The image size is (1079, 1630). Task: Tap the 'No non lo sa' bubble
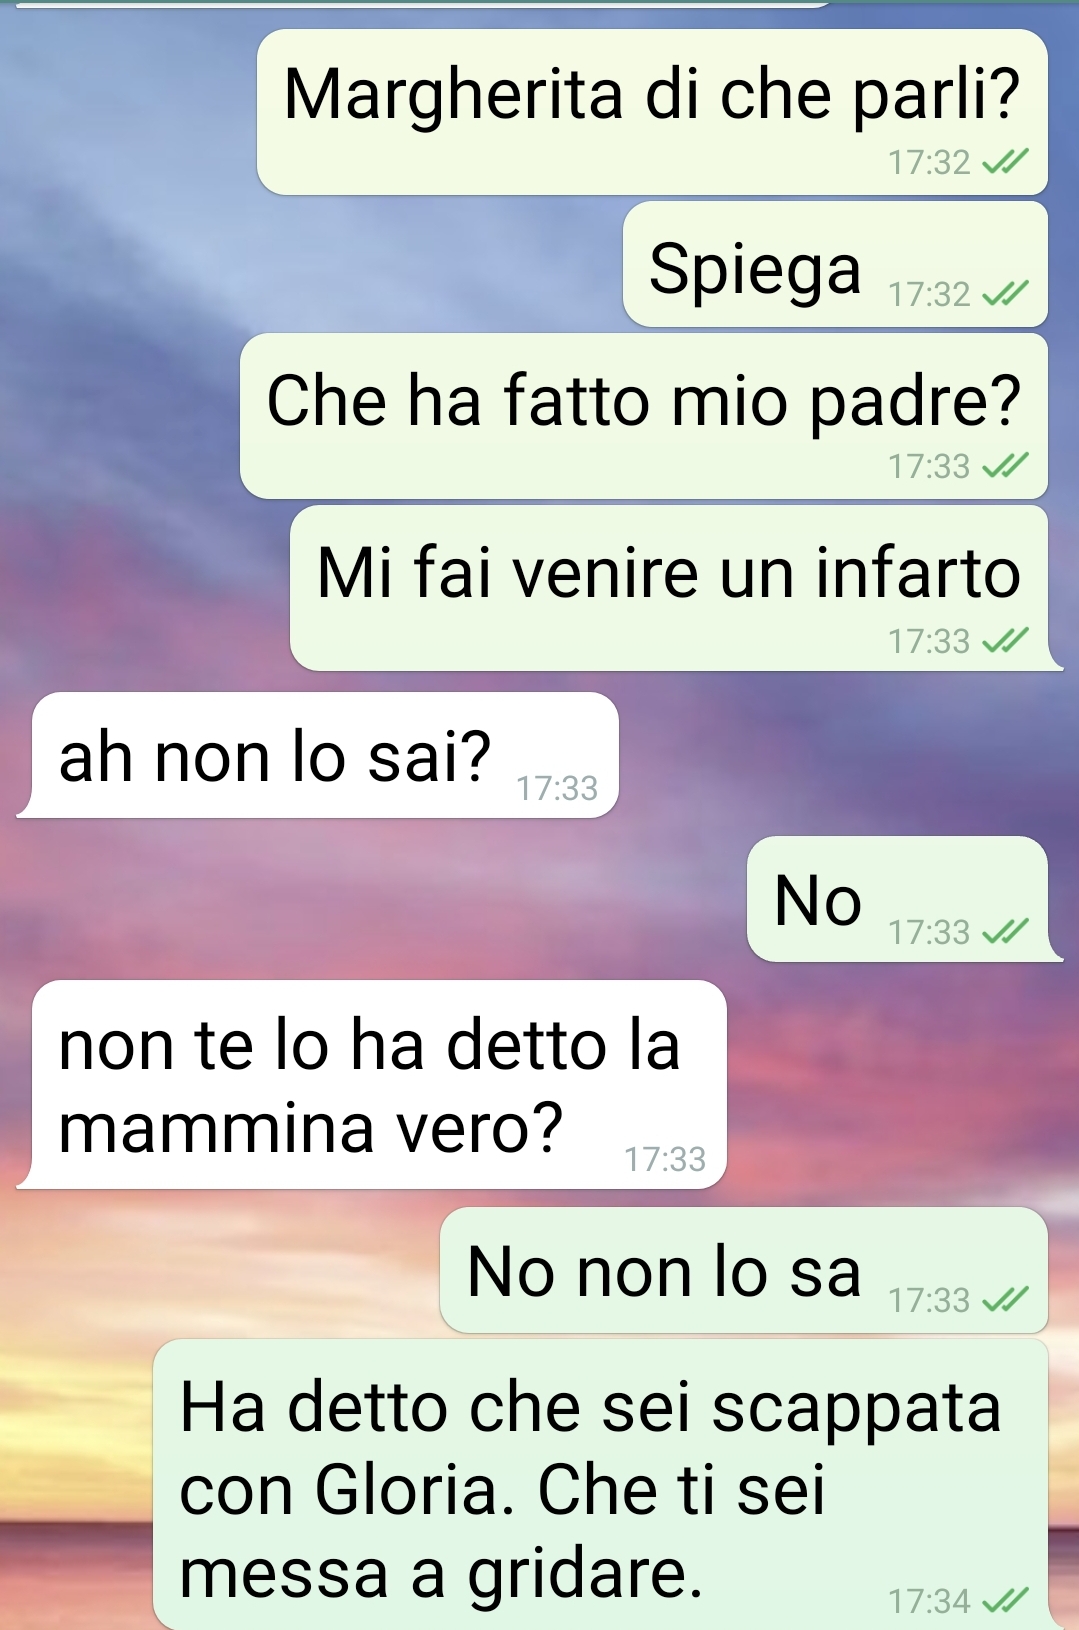pyautogui.click(x=744, y=1270)
